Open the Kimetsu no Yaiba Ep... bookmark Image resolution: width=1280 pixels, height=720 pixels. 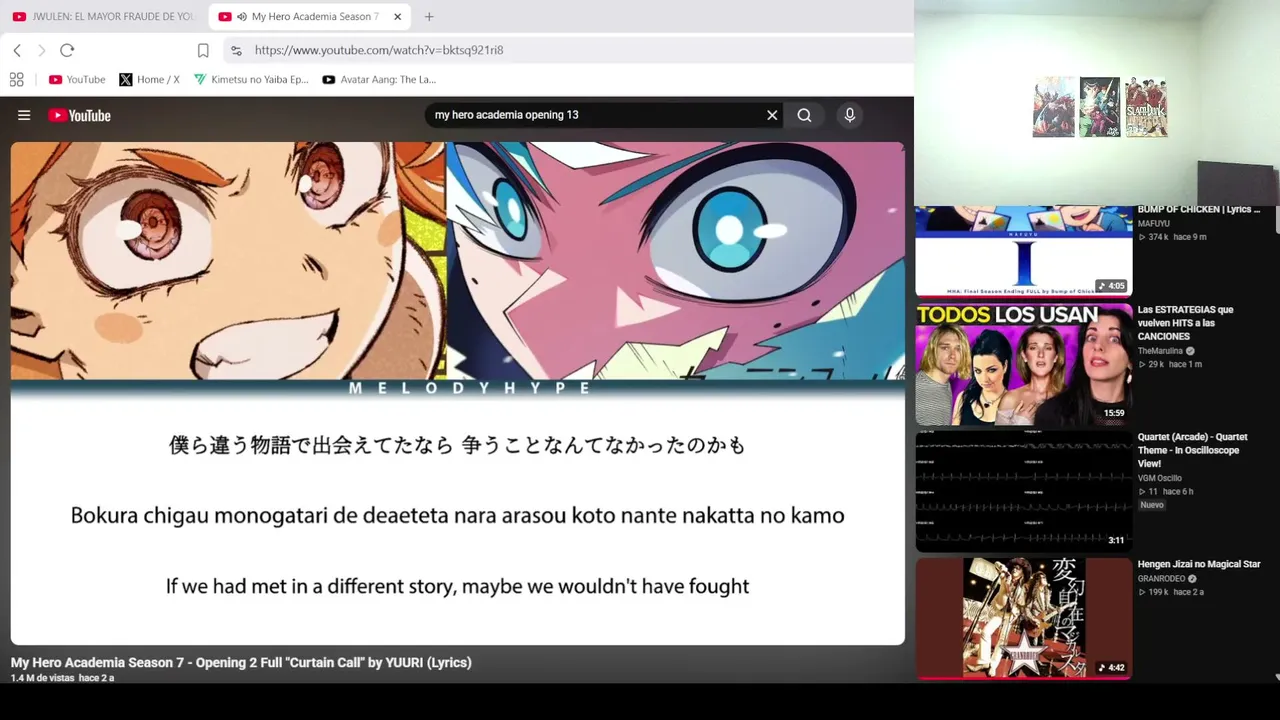[251, 79]
